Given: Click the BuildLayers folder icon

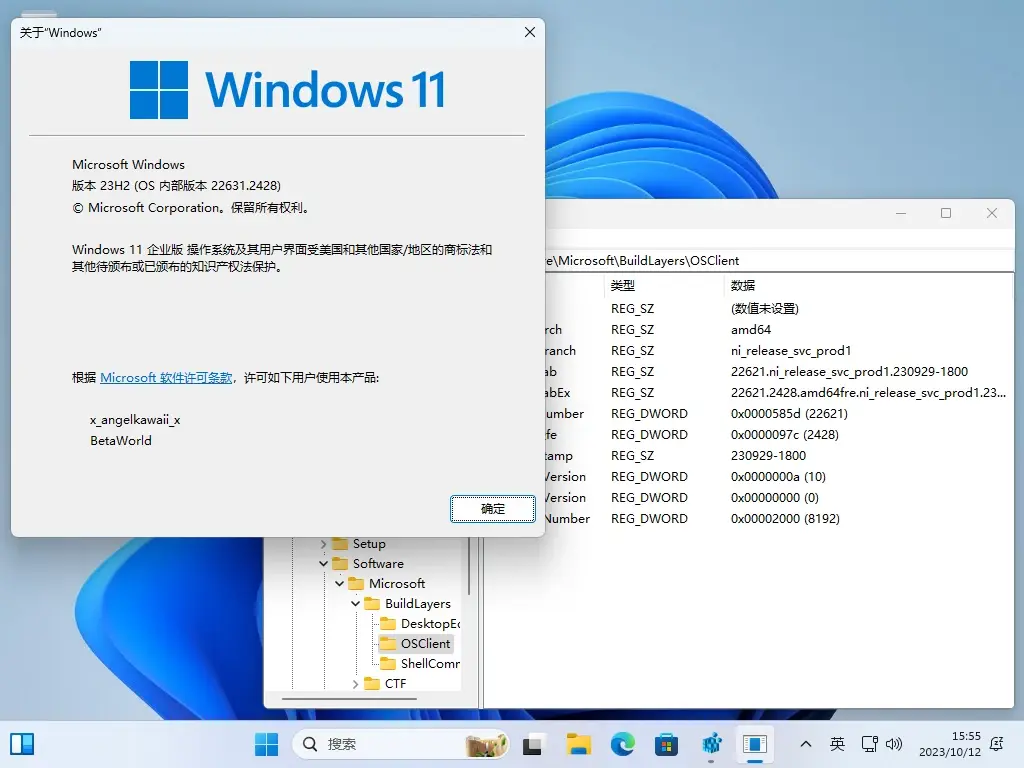Looking at the screenshot, I should [372, 603].
